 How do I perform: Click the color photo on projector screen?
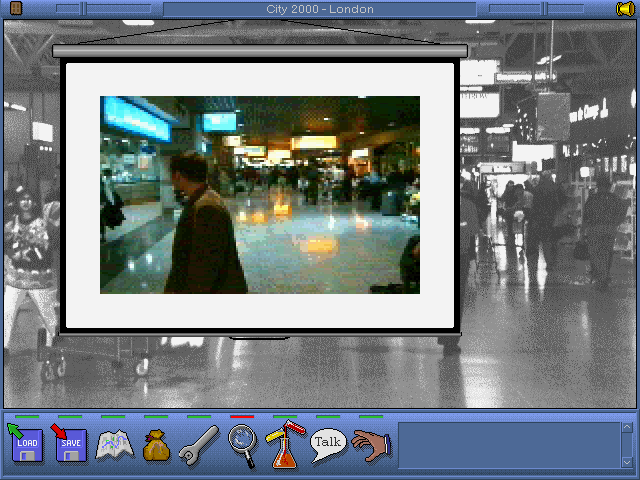pos(260,195)
